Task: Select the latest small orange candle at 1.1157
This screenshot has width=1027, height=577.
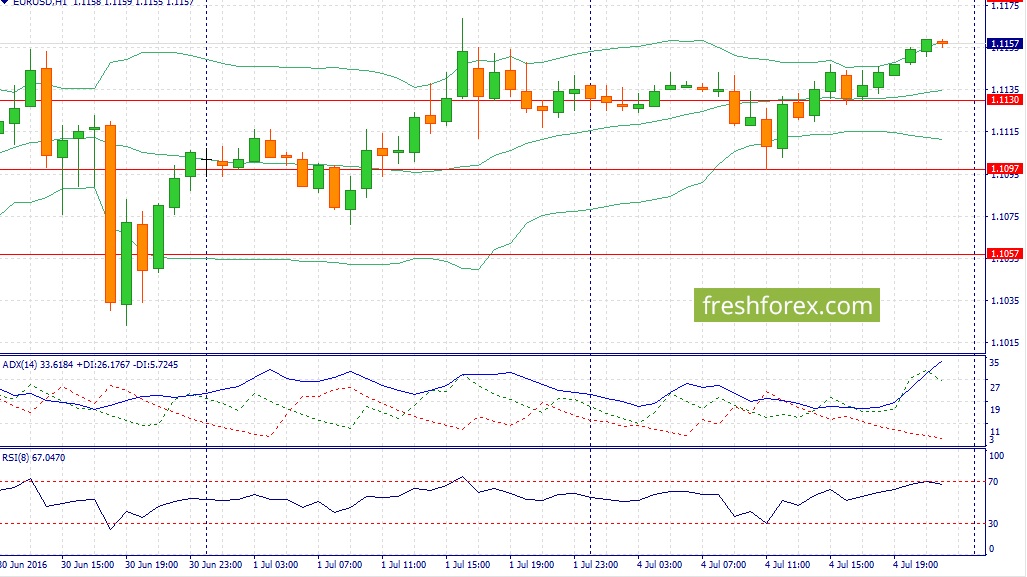Action: (x=942, y=43)
